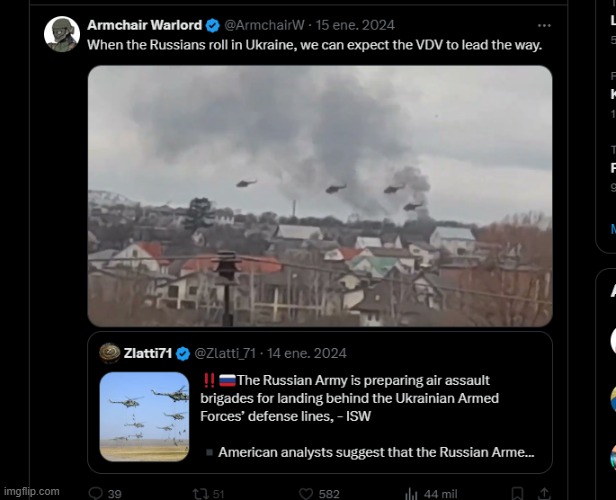Open the view analytics bar-chart icon
The height and width of the screenshot is (500, 616).
(x=411, y=494)
